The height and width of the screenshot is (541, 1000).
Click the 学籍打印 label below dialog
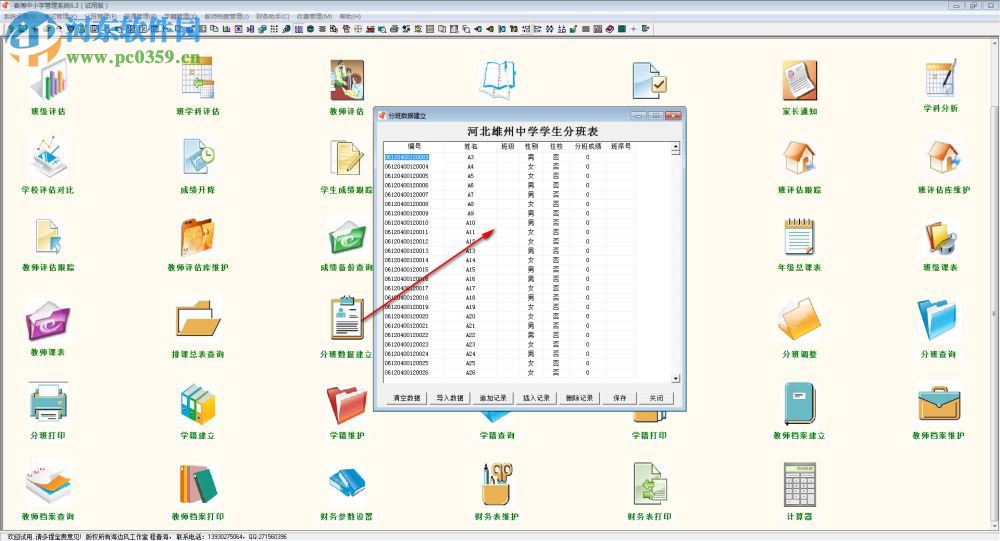[649, 436]
